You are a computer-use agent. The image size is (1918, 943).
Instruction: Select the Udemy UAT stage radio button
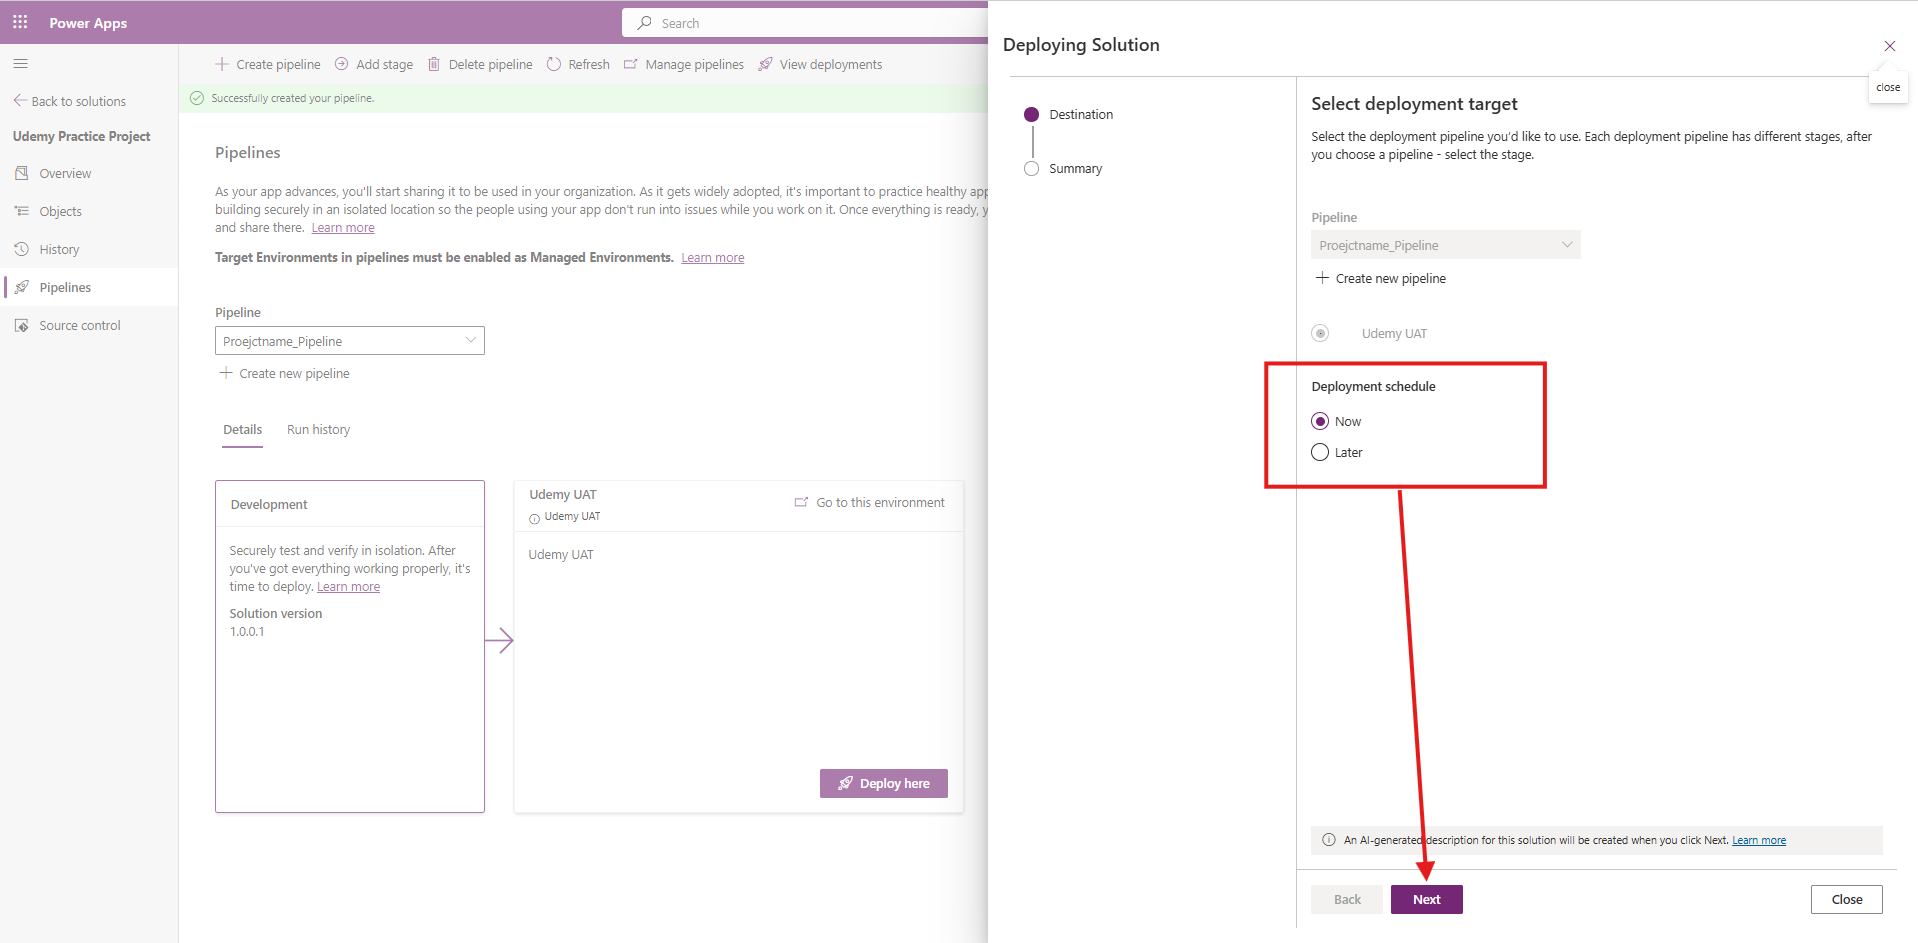[x=1320, y=333]
